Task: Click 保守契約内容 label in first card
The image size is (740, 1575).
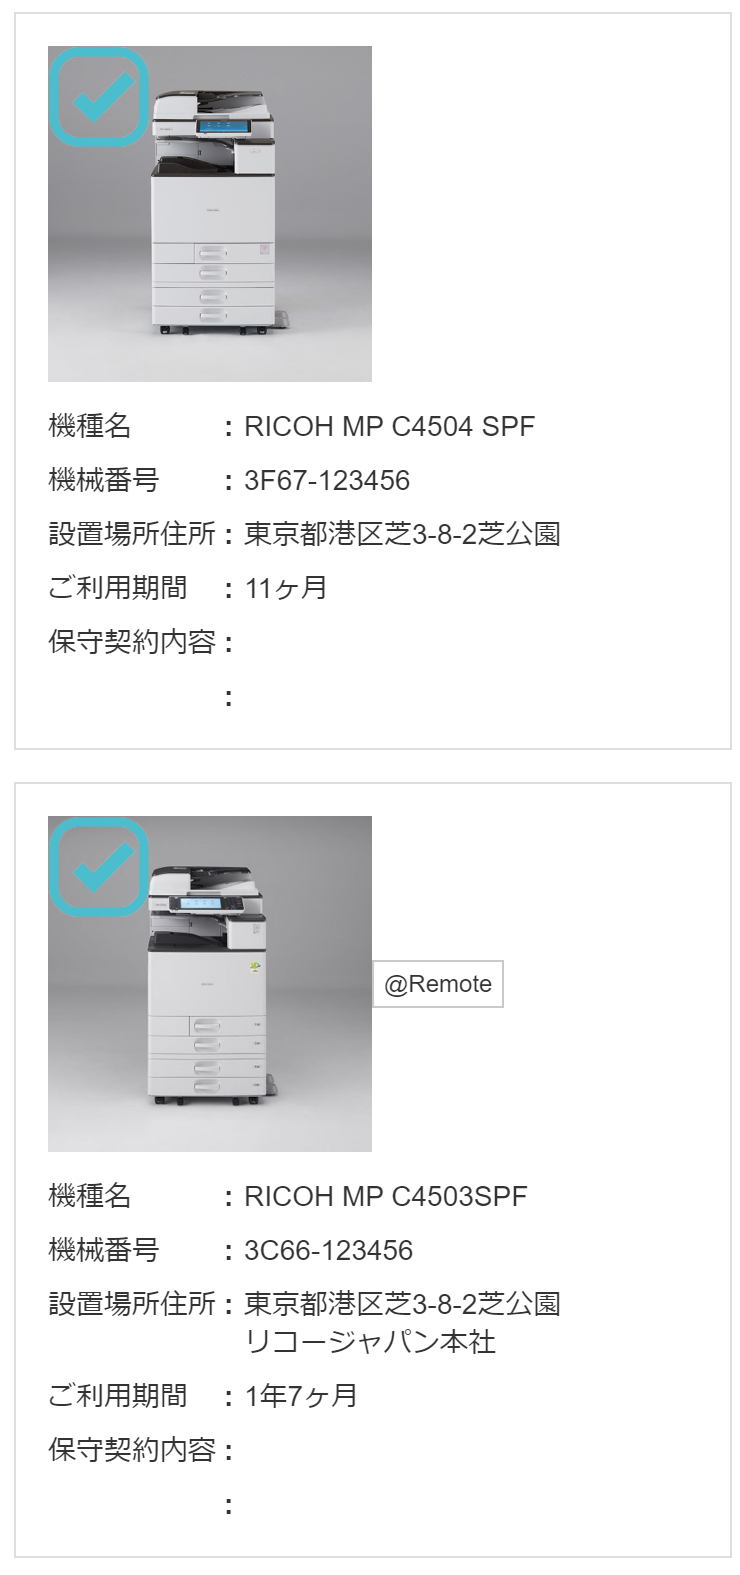Action: click(132, 642)
